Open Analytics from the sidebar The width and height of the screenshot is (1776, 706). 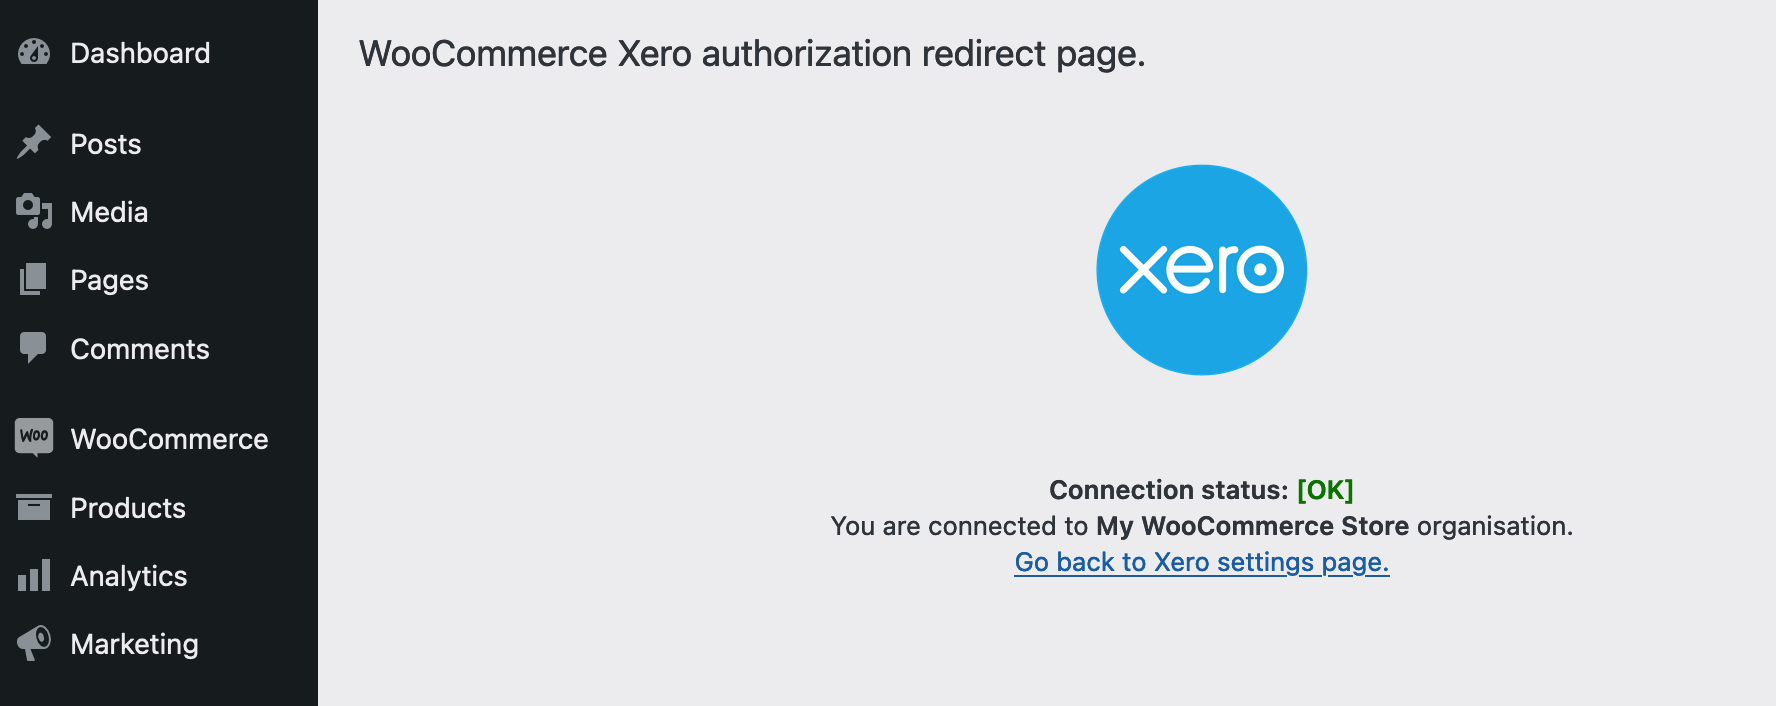point(128,576)
